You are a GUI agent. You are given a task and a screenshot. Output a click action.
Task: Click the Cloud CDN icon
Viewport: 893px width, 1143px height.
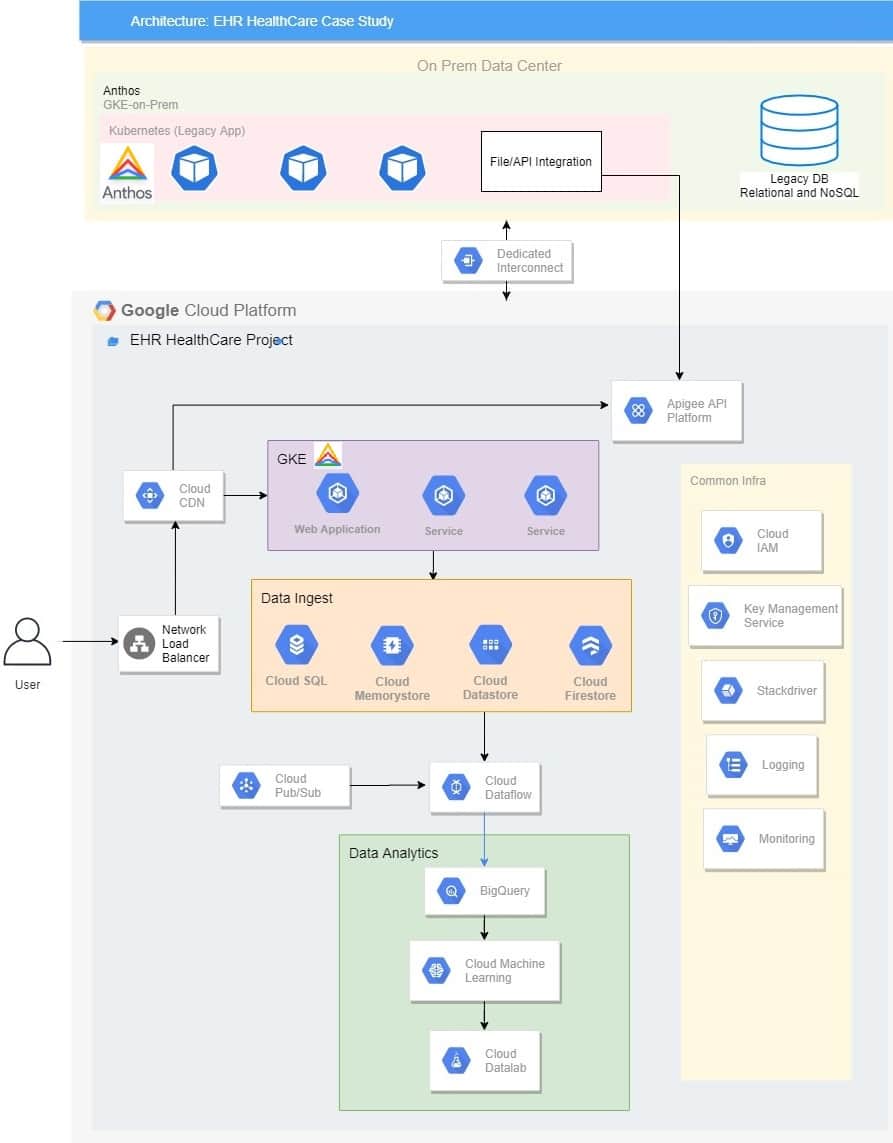[x=150, y=496]
